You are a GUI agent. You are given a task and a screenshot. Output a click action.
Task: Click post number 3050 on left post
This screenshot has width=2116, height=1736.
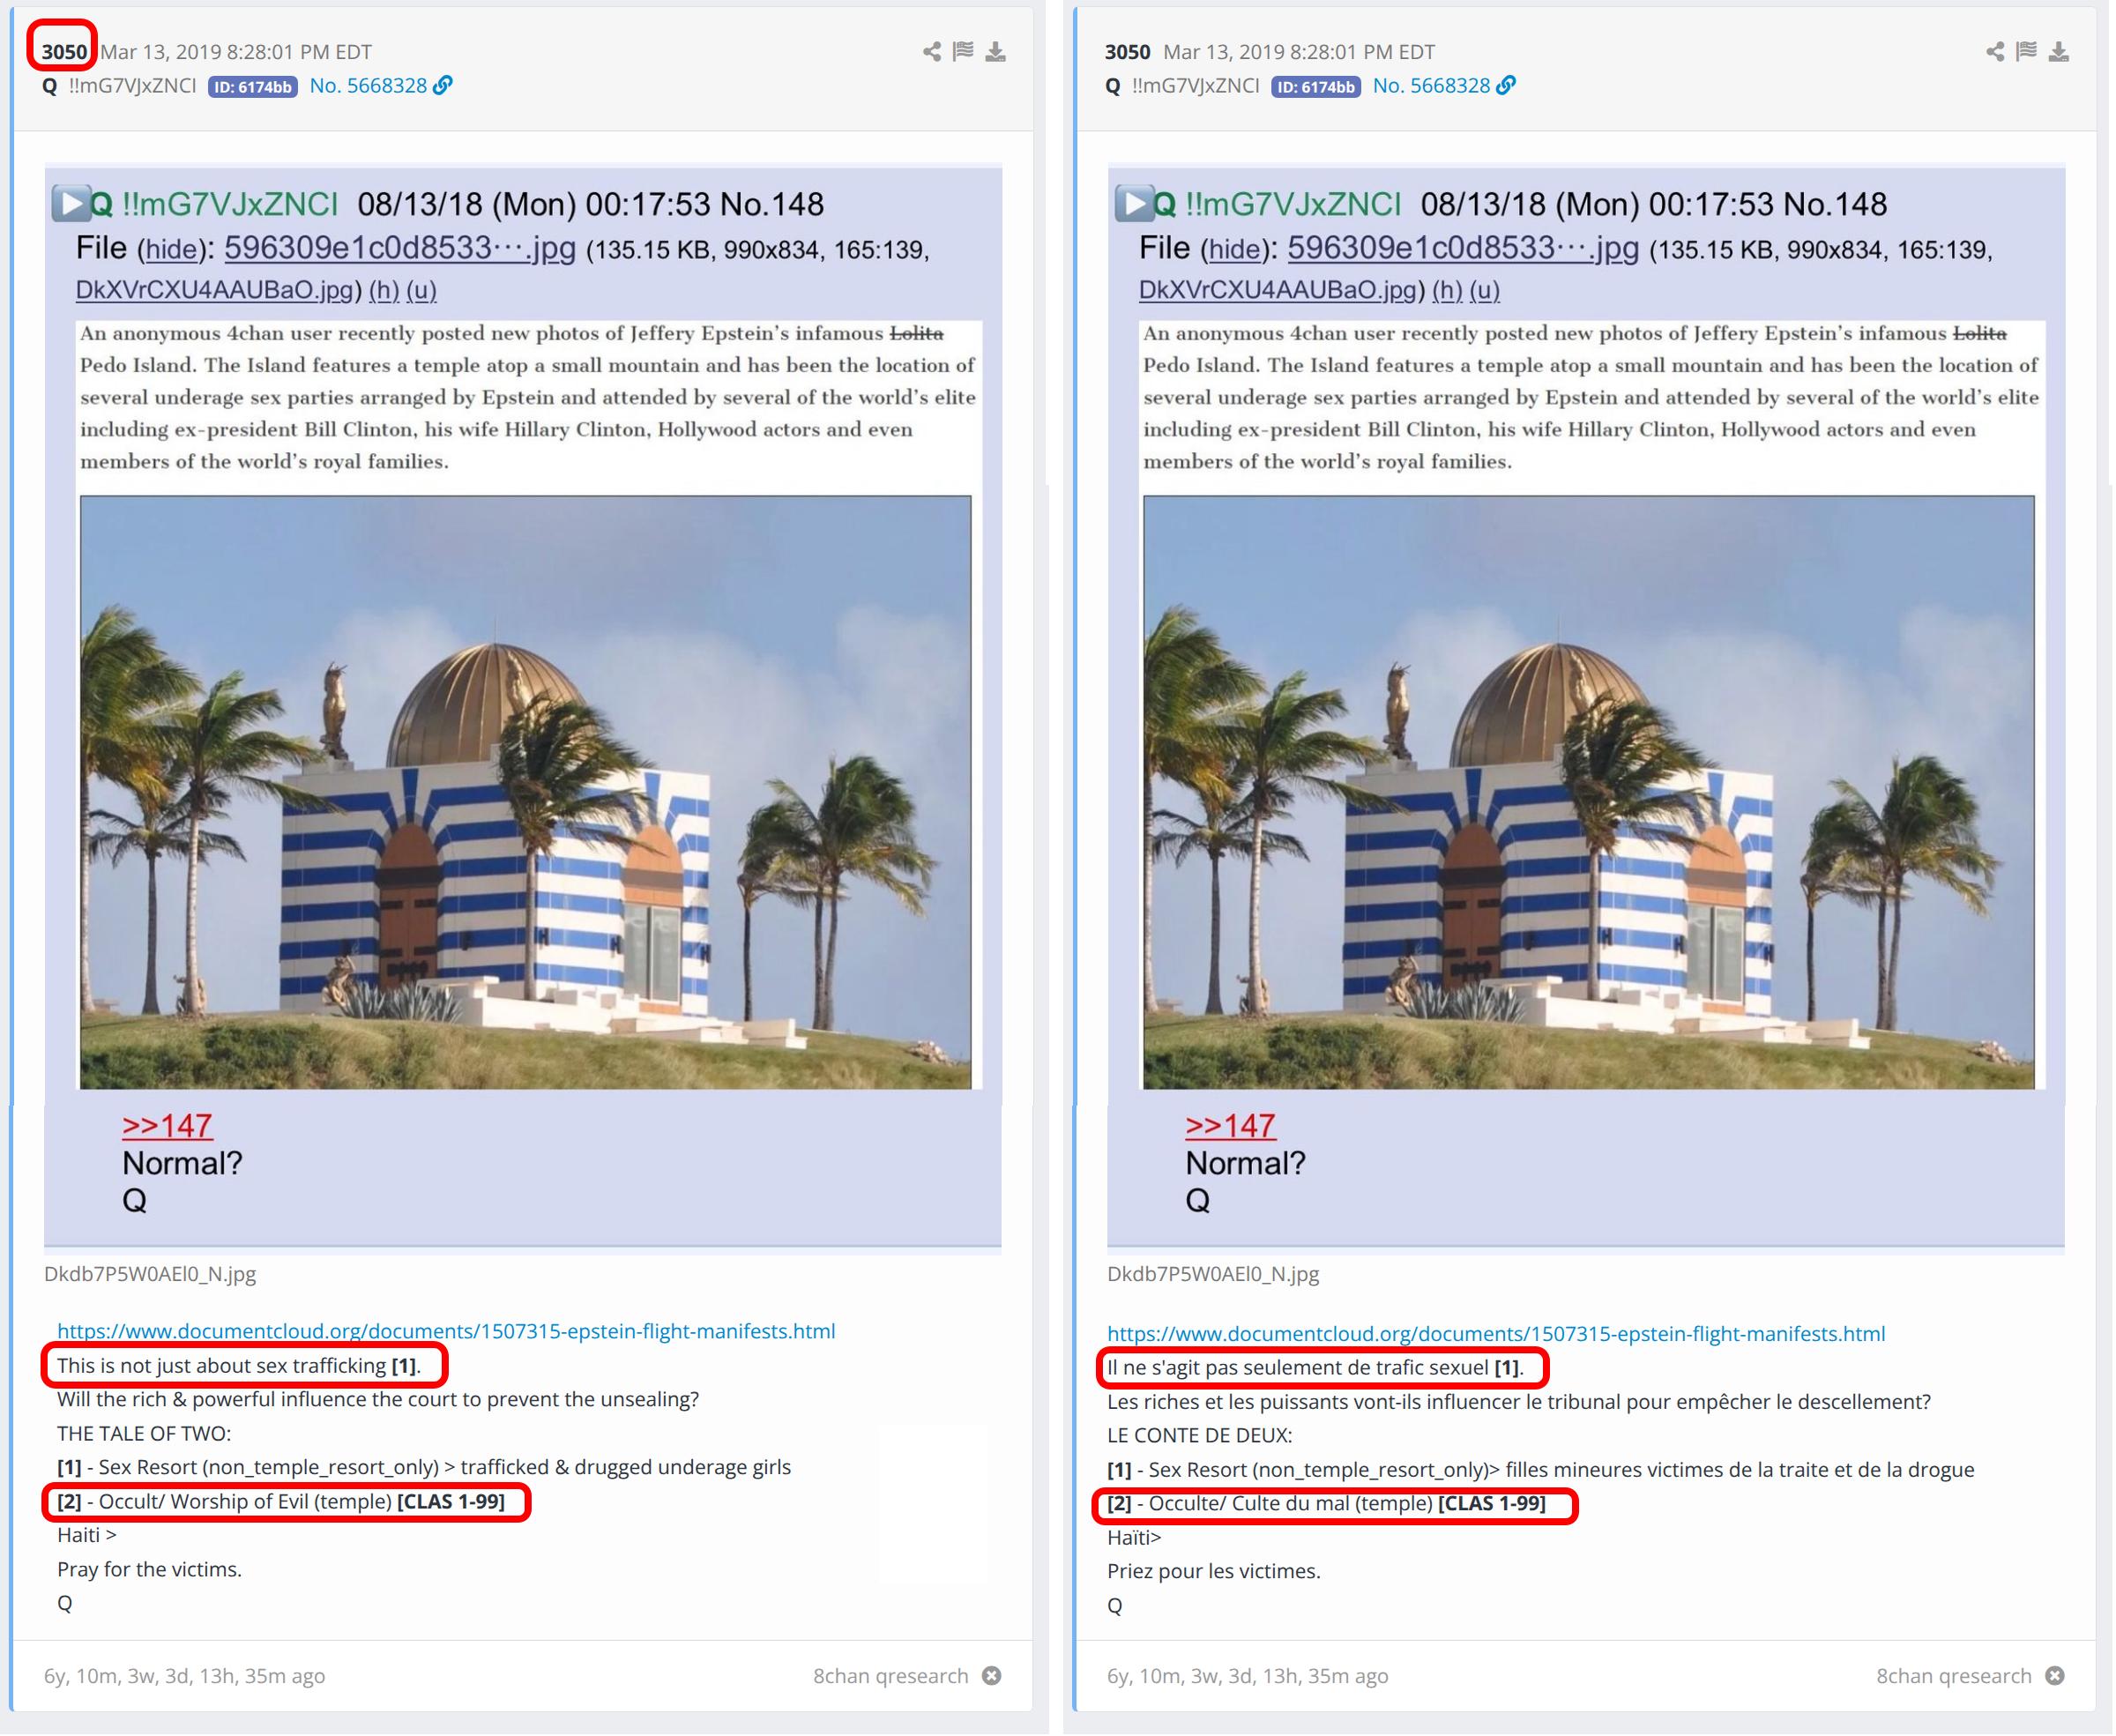point(64,52)
